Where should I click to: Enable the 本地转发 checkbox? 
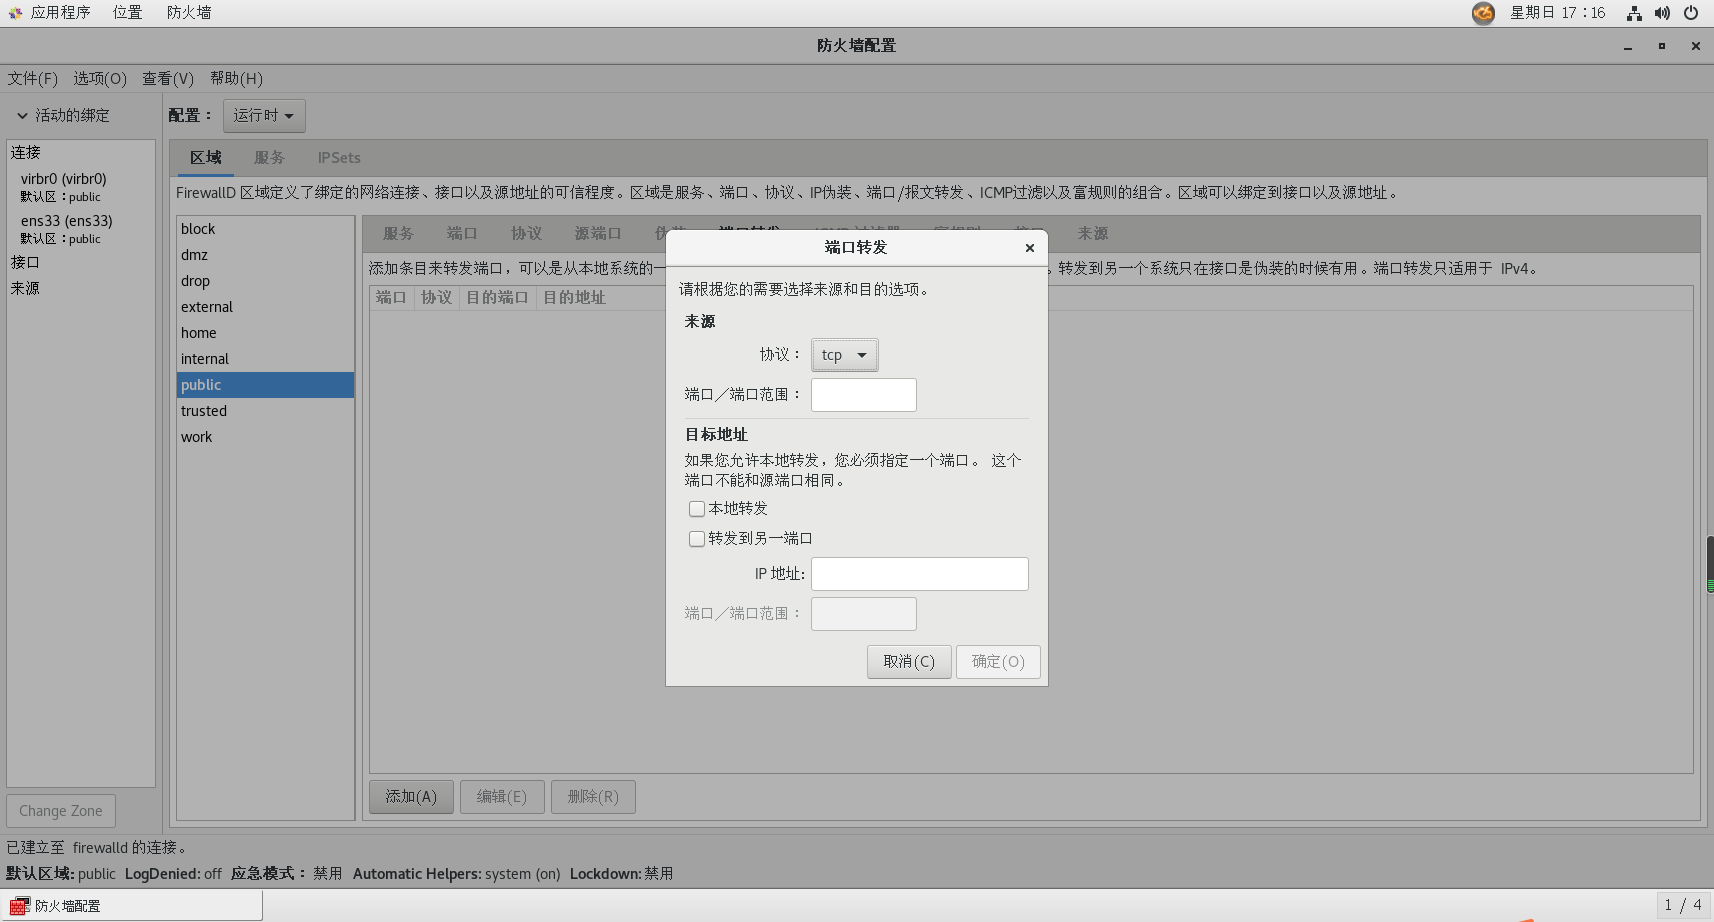tap(697, 509)
